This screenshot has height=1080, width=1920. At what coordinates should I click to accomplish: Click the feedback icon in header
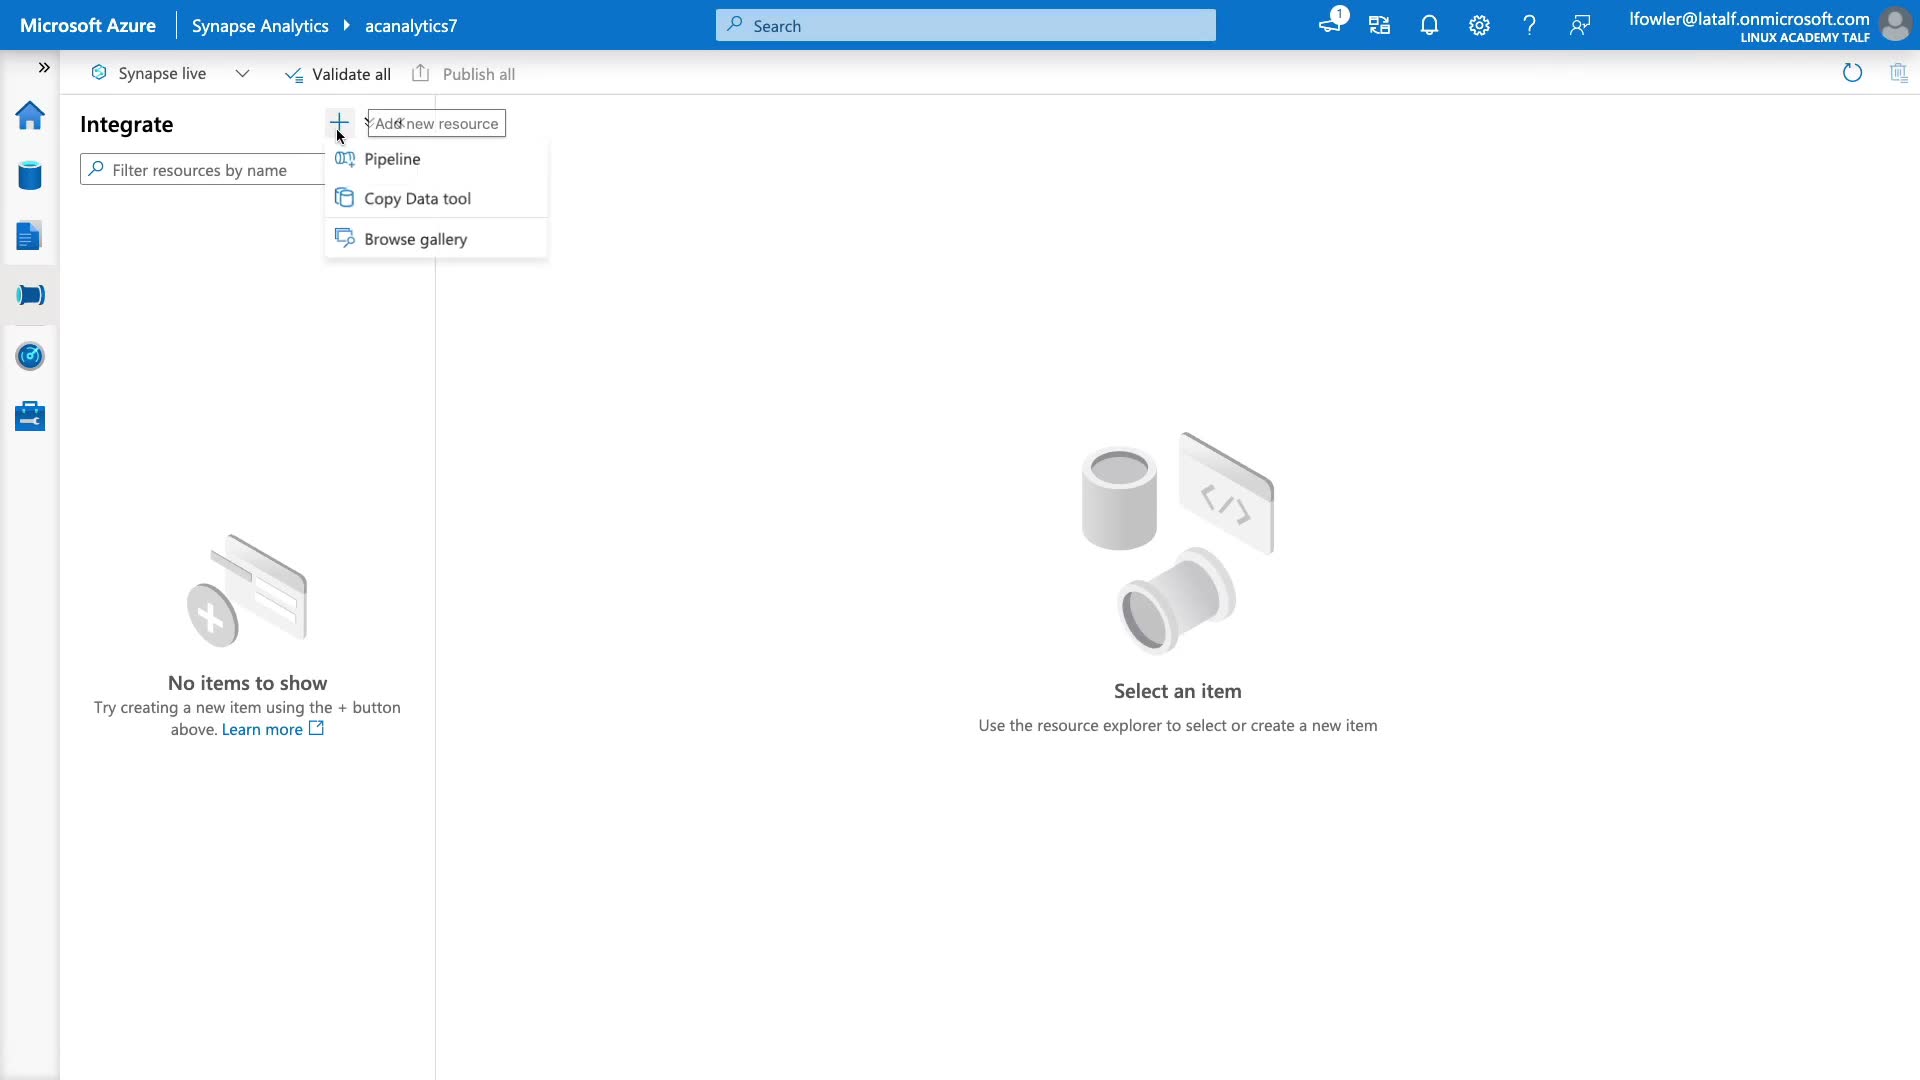click(x=1580, y=26)
